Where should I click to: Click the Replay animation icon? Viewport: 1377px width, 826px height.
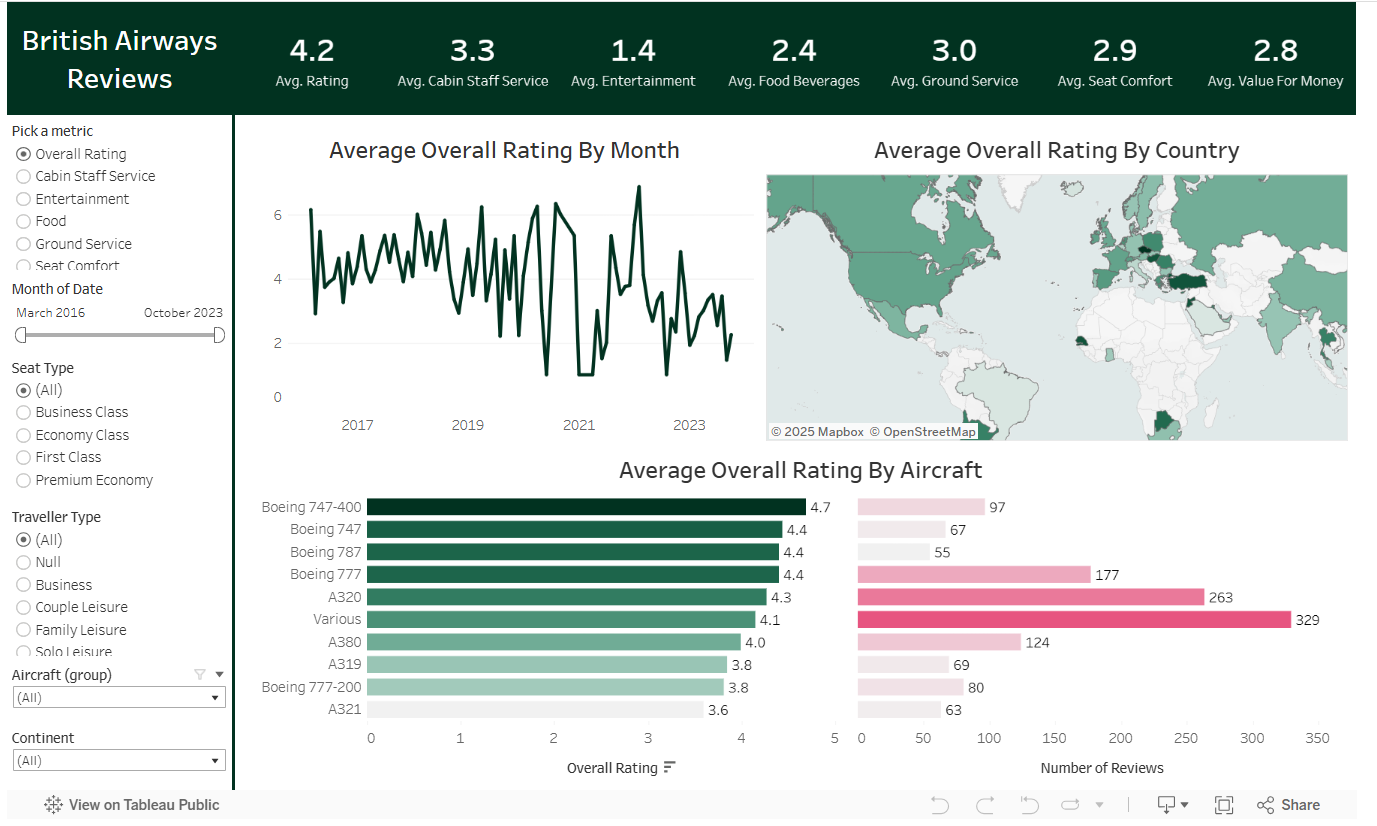click(x=1071, y=805)
